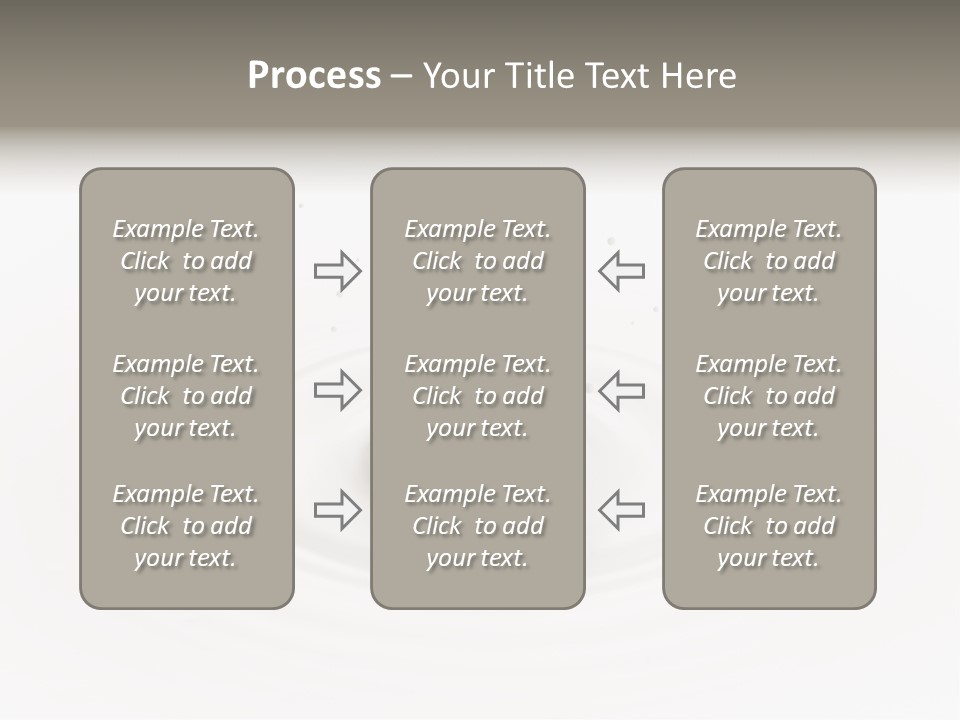Click the left rounded rectangle's bottom edge
Screen dimensions: 960x720
coord(187,608)
